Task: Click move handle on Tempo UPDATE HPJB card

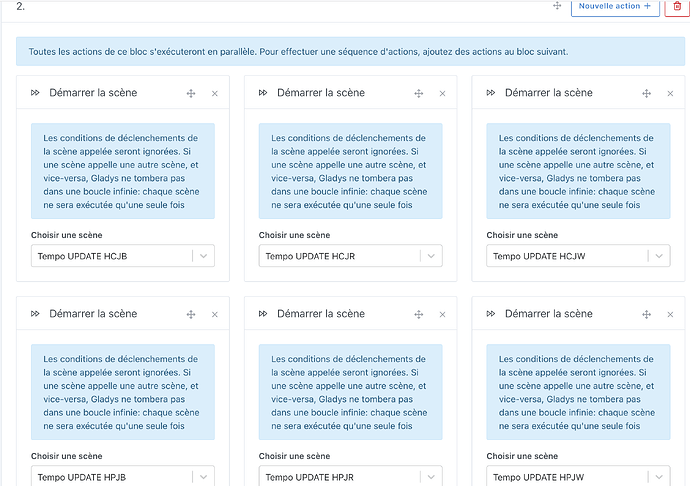Action: [x=190, y=314]
